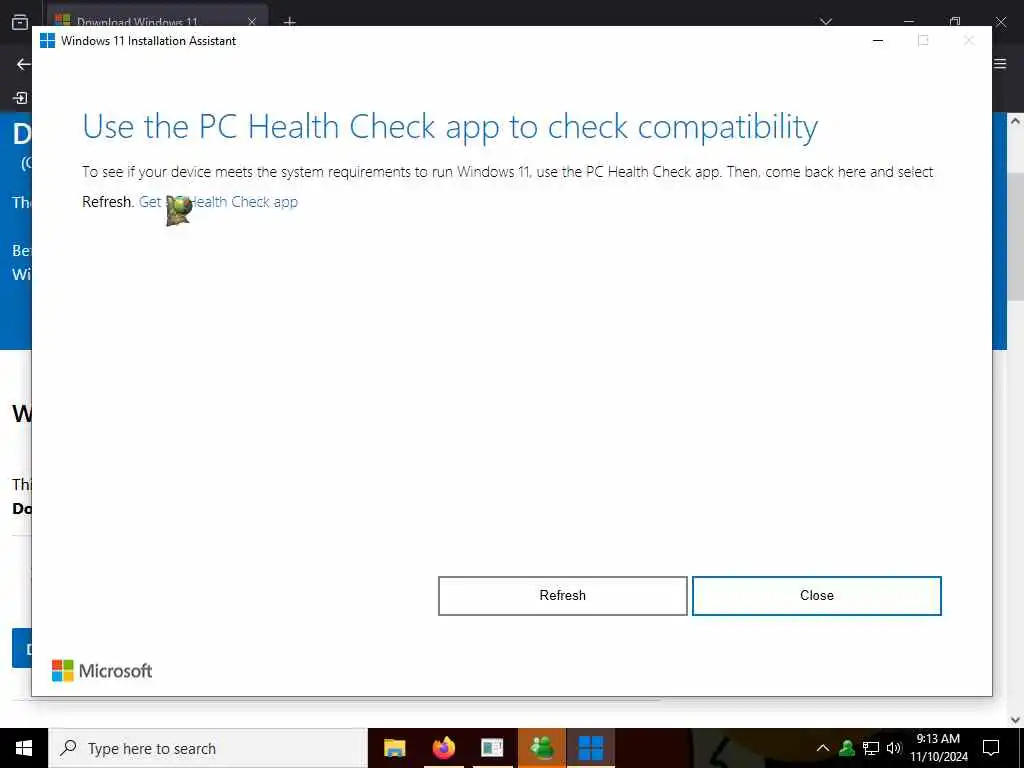Open a new browser tab
The image size is (1024, 768).
[289, 22]
